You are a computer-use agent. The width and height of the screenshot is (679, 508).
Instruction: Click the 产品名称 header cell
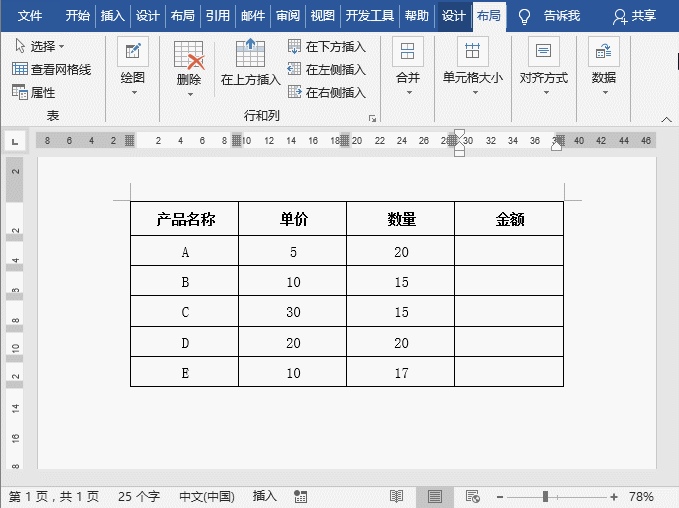pyautogui.click(x=184, y=219)
